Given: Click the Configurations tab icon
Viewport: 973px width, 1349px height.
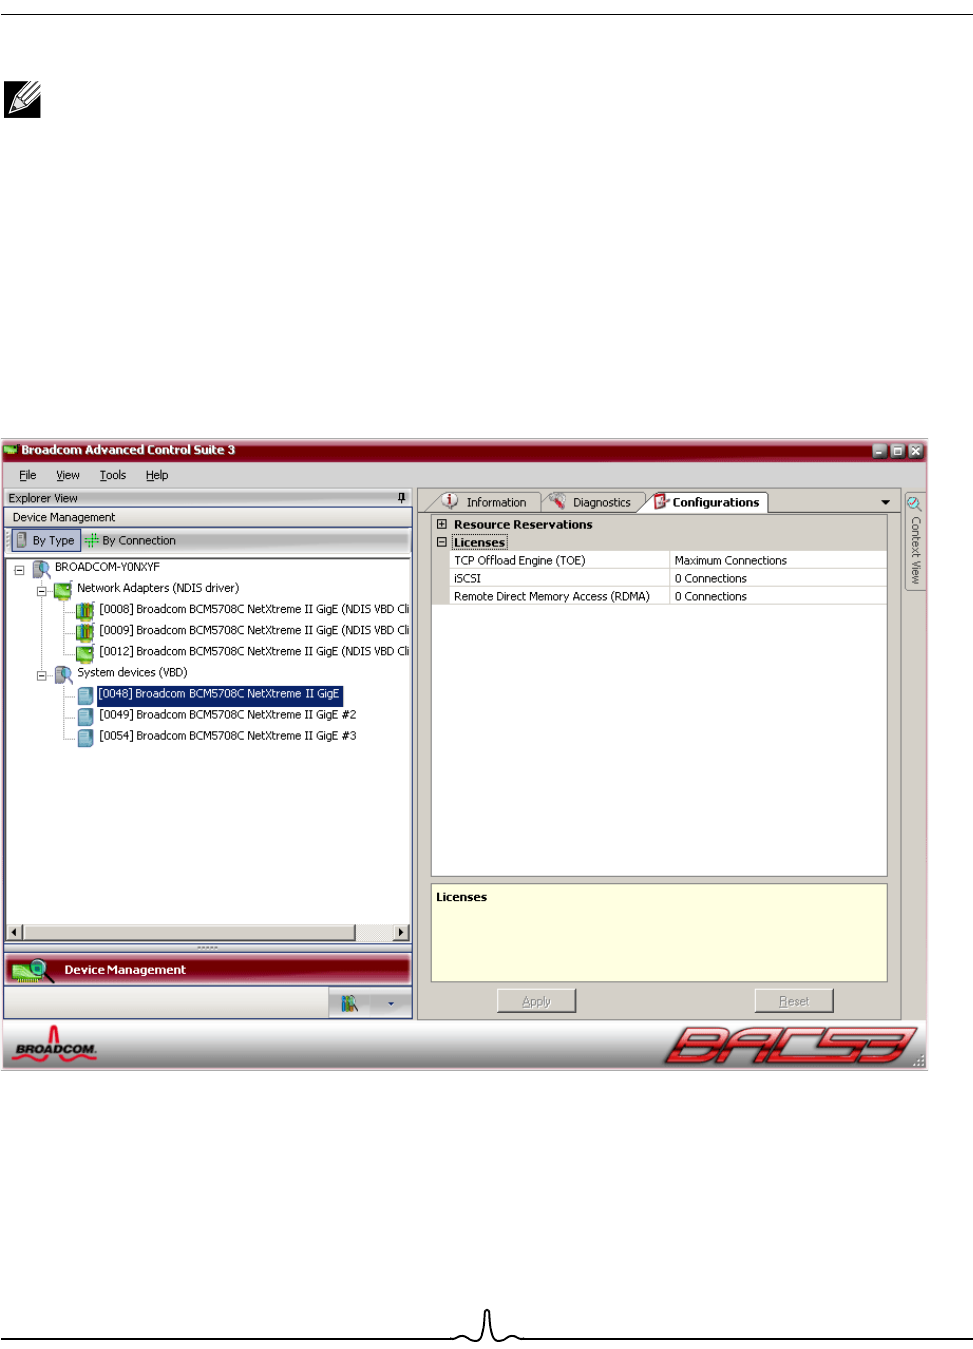Looking at the screenshot, I should tap(661, 502).
